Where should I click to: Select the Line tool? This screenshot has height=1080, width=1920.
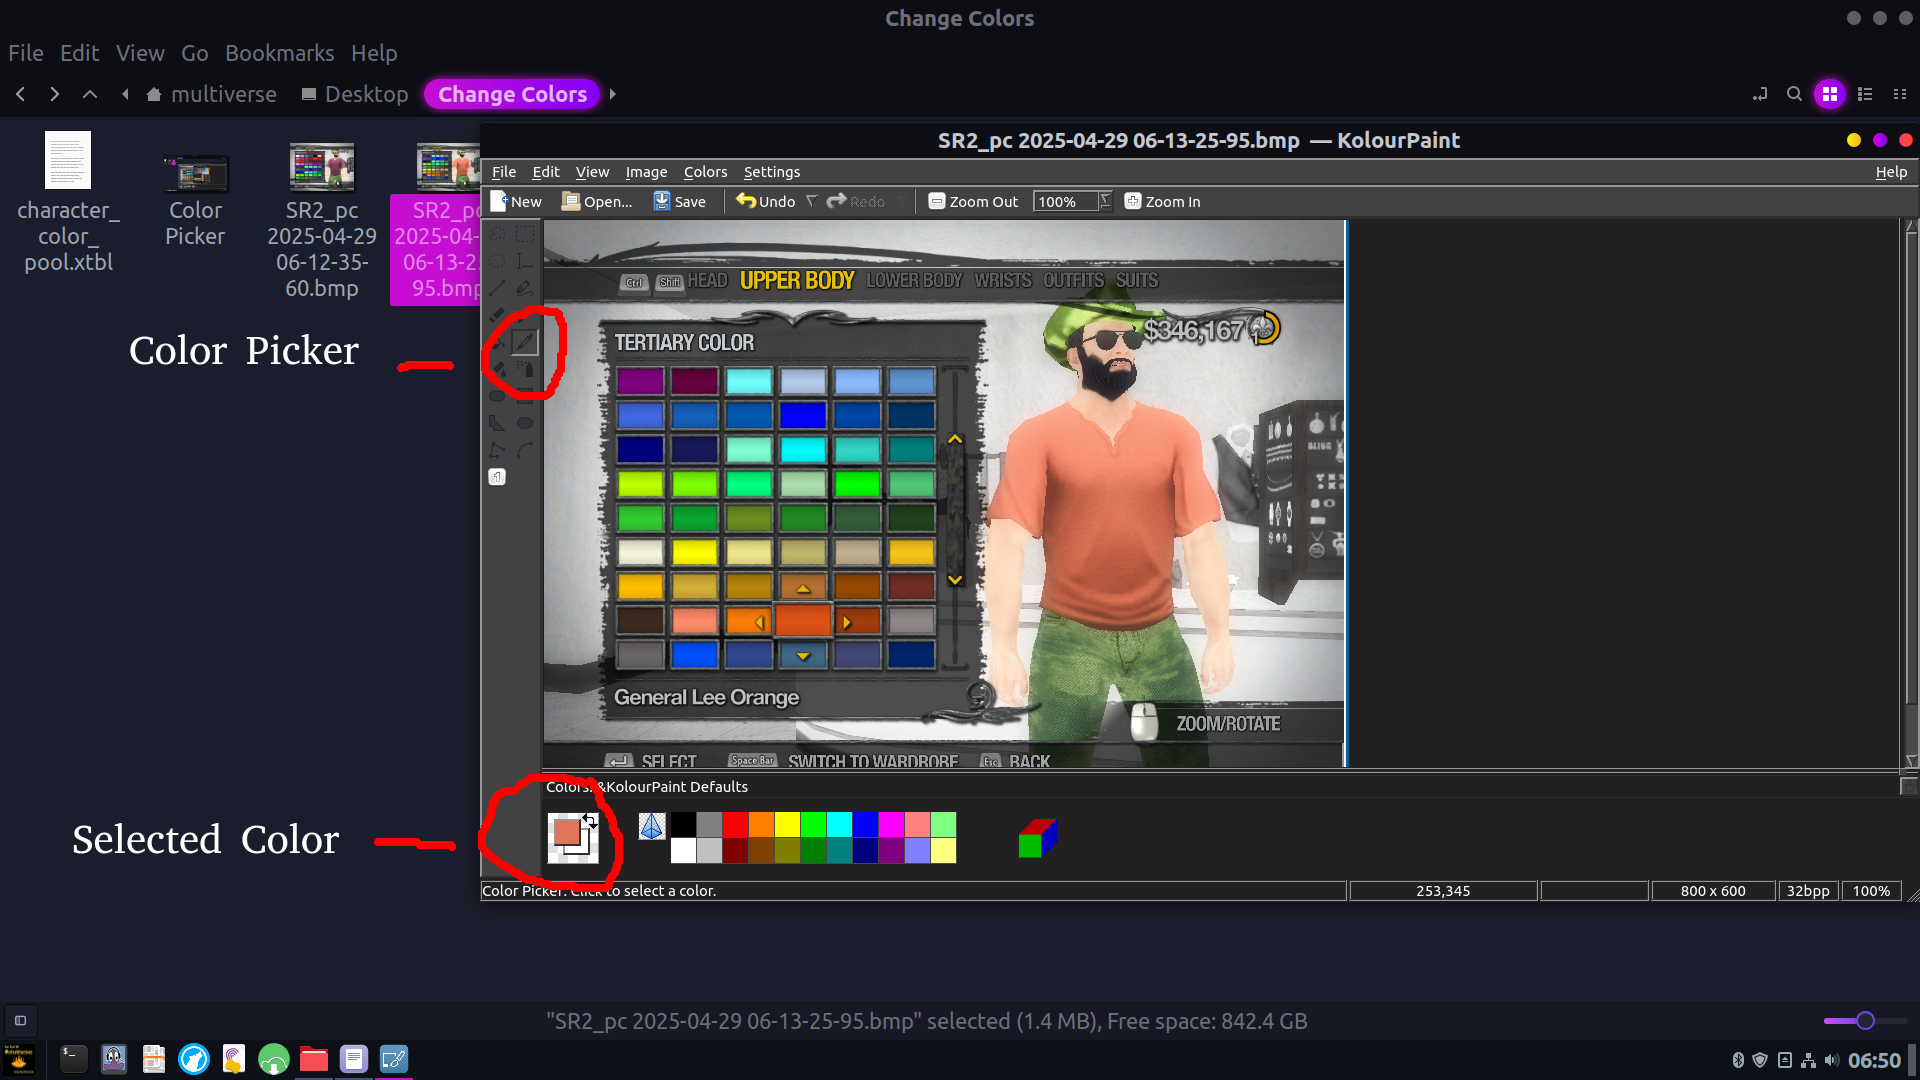tap(497, 288)
